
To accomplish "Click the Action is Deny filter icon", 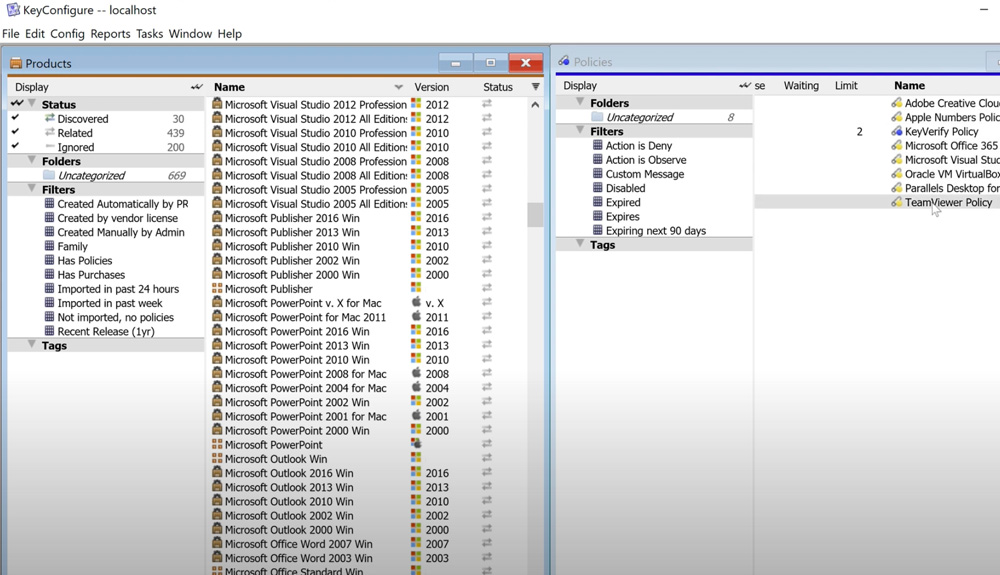I will click(598, 145).
